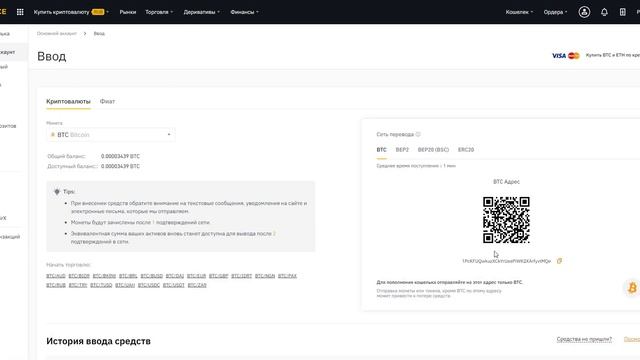
Task: Copy the BTC deposit address
Action: (559, 261)
